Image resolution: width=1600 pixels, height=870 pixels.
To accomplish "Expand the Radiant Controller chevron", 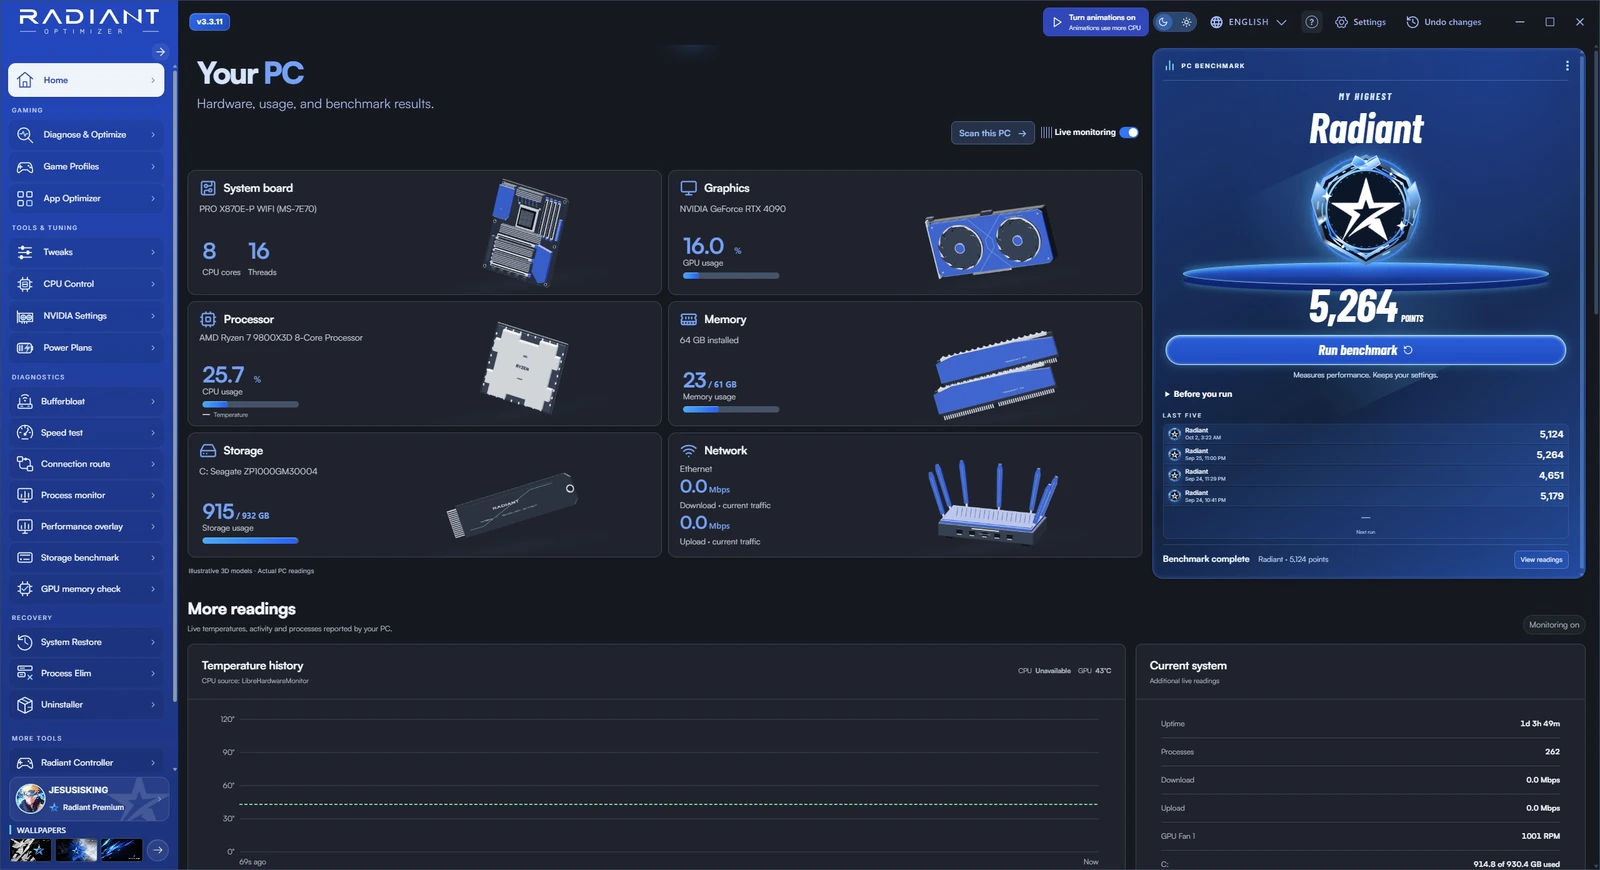I will (153, 763).
